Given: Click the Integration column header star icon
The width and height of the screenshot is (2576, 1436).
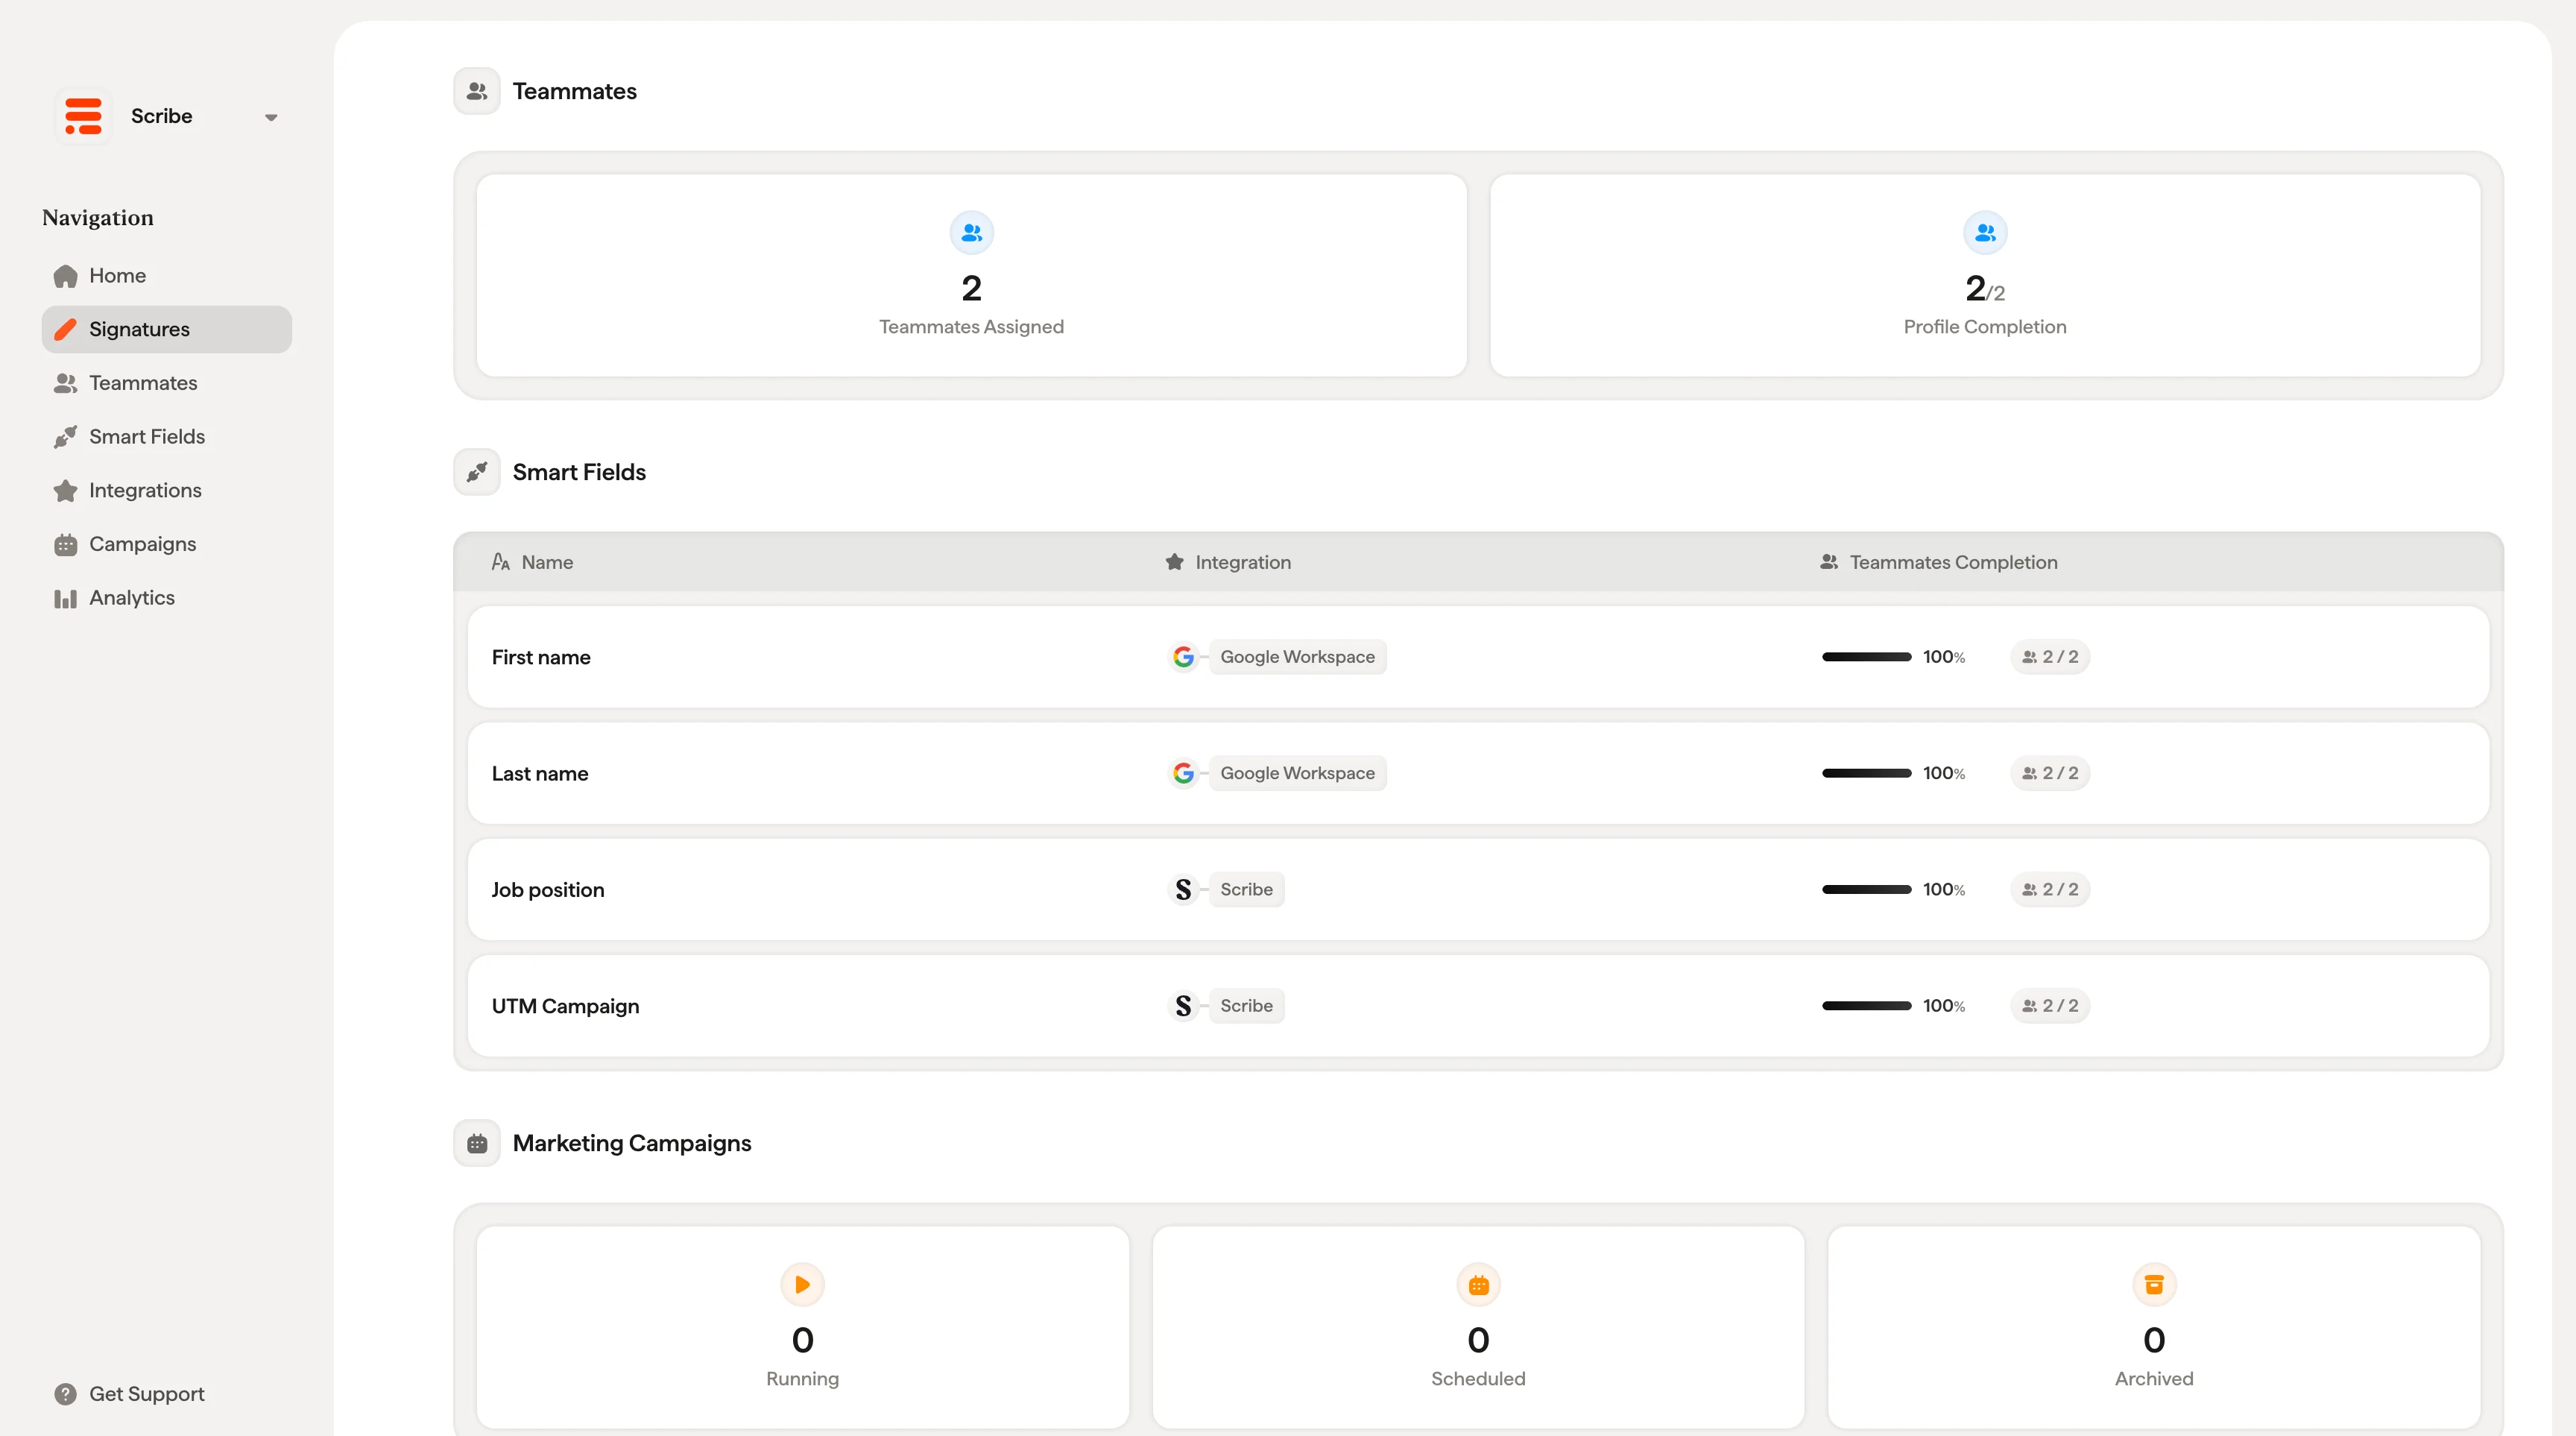Looking at the screenshot, I should click(1174, 562).
